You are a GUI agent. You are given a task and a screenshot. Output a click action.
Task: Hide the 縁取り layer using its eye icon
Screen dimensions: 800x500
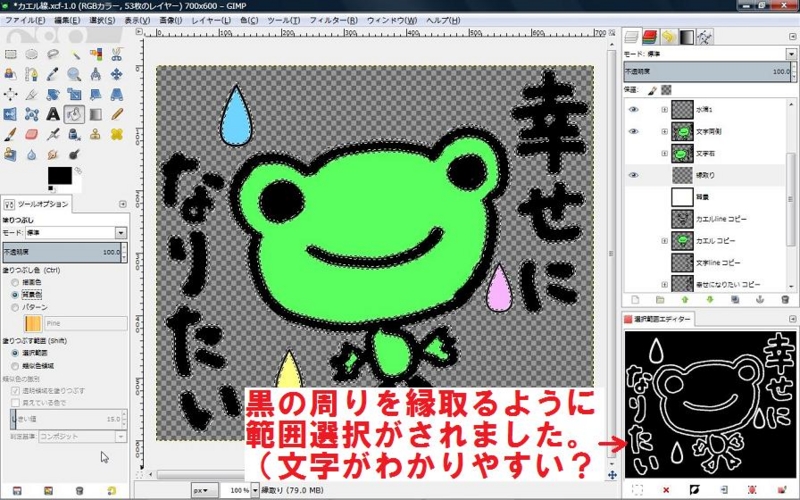(634, 175)
